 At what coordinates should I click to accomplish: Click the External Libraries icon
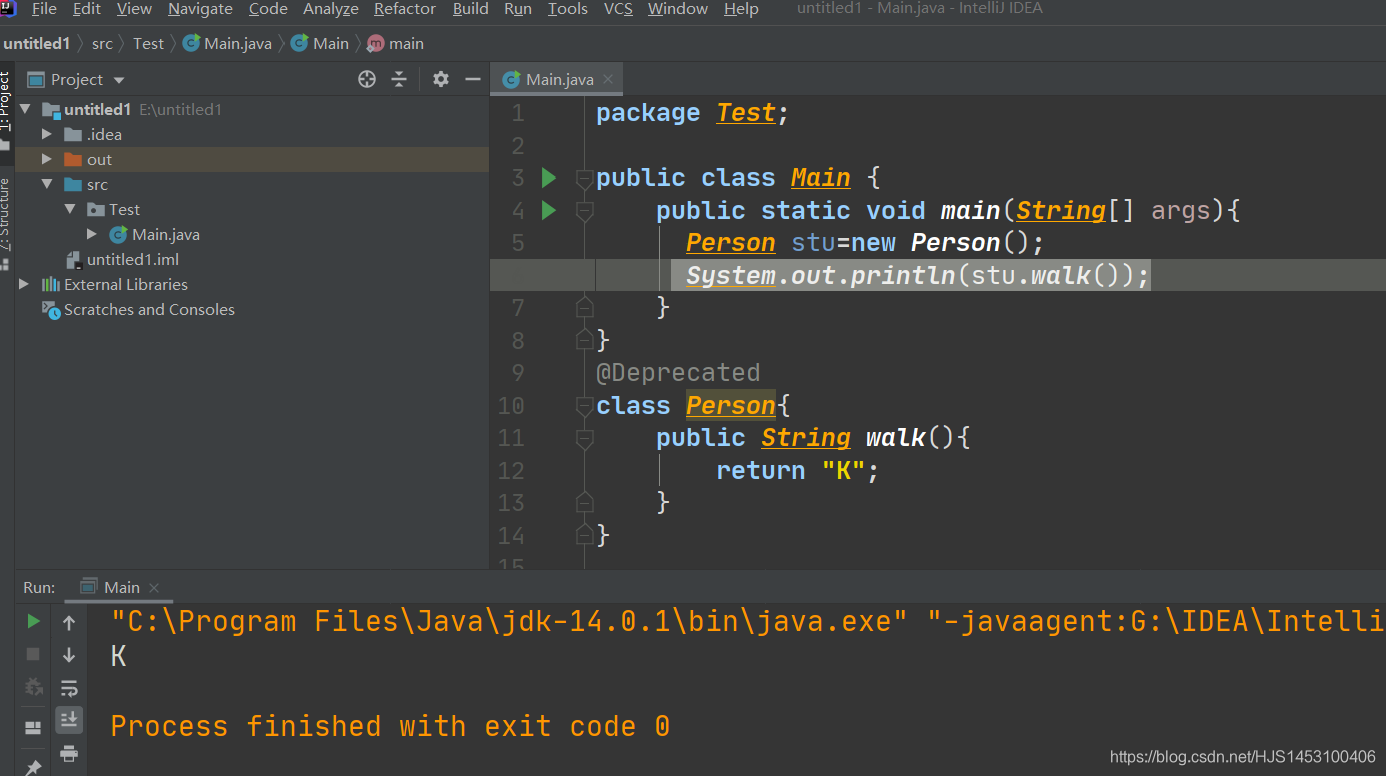[x=50, y=285]
